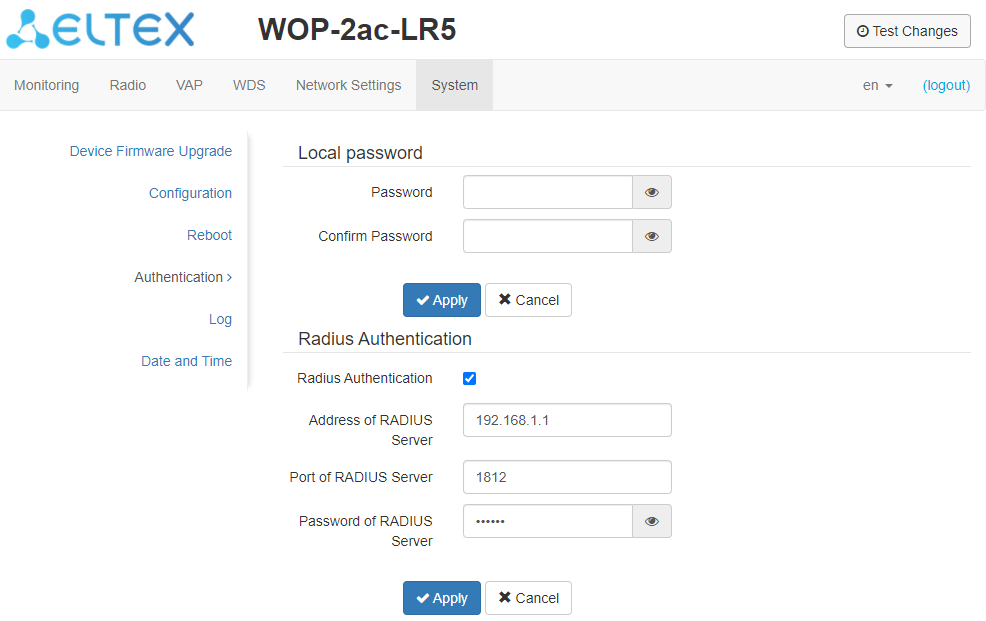
Task: Open the Authentication sidebar section
Action: click(x=183, y=277)
